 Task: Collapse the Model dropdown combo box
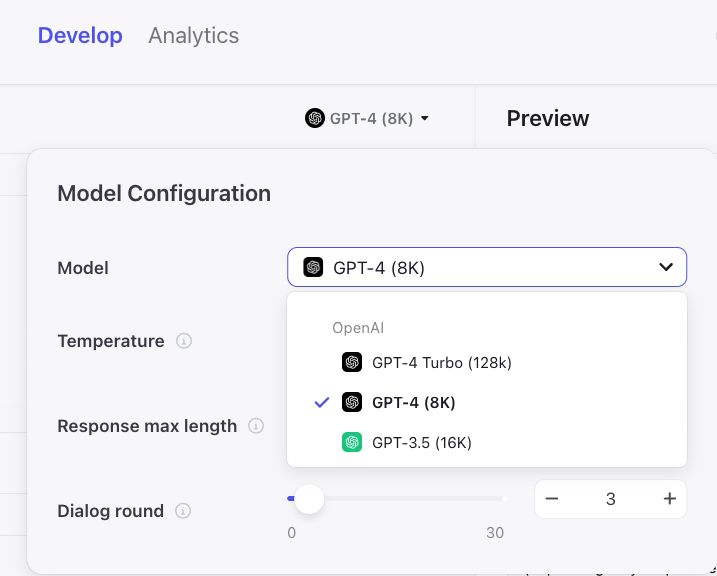point(487,267)
